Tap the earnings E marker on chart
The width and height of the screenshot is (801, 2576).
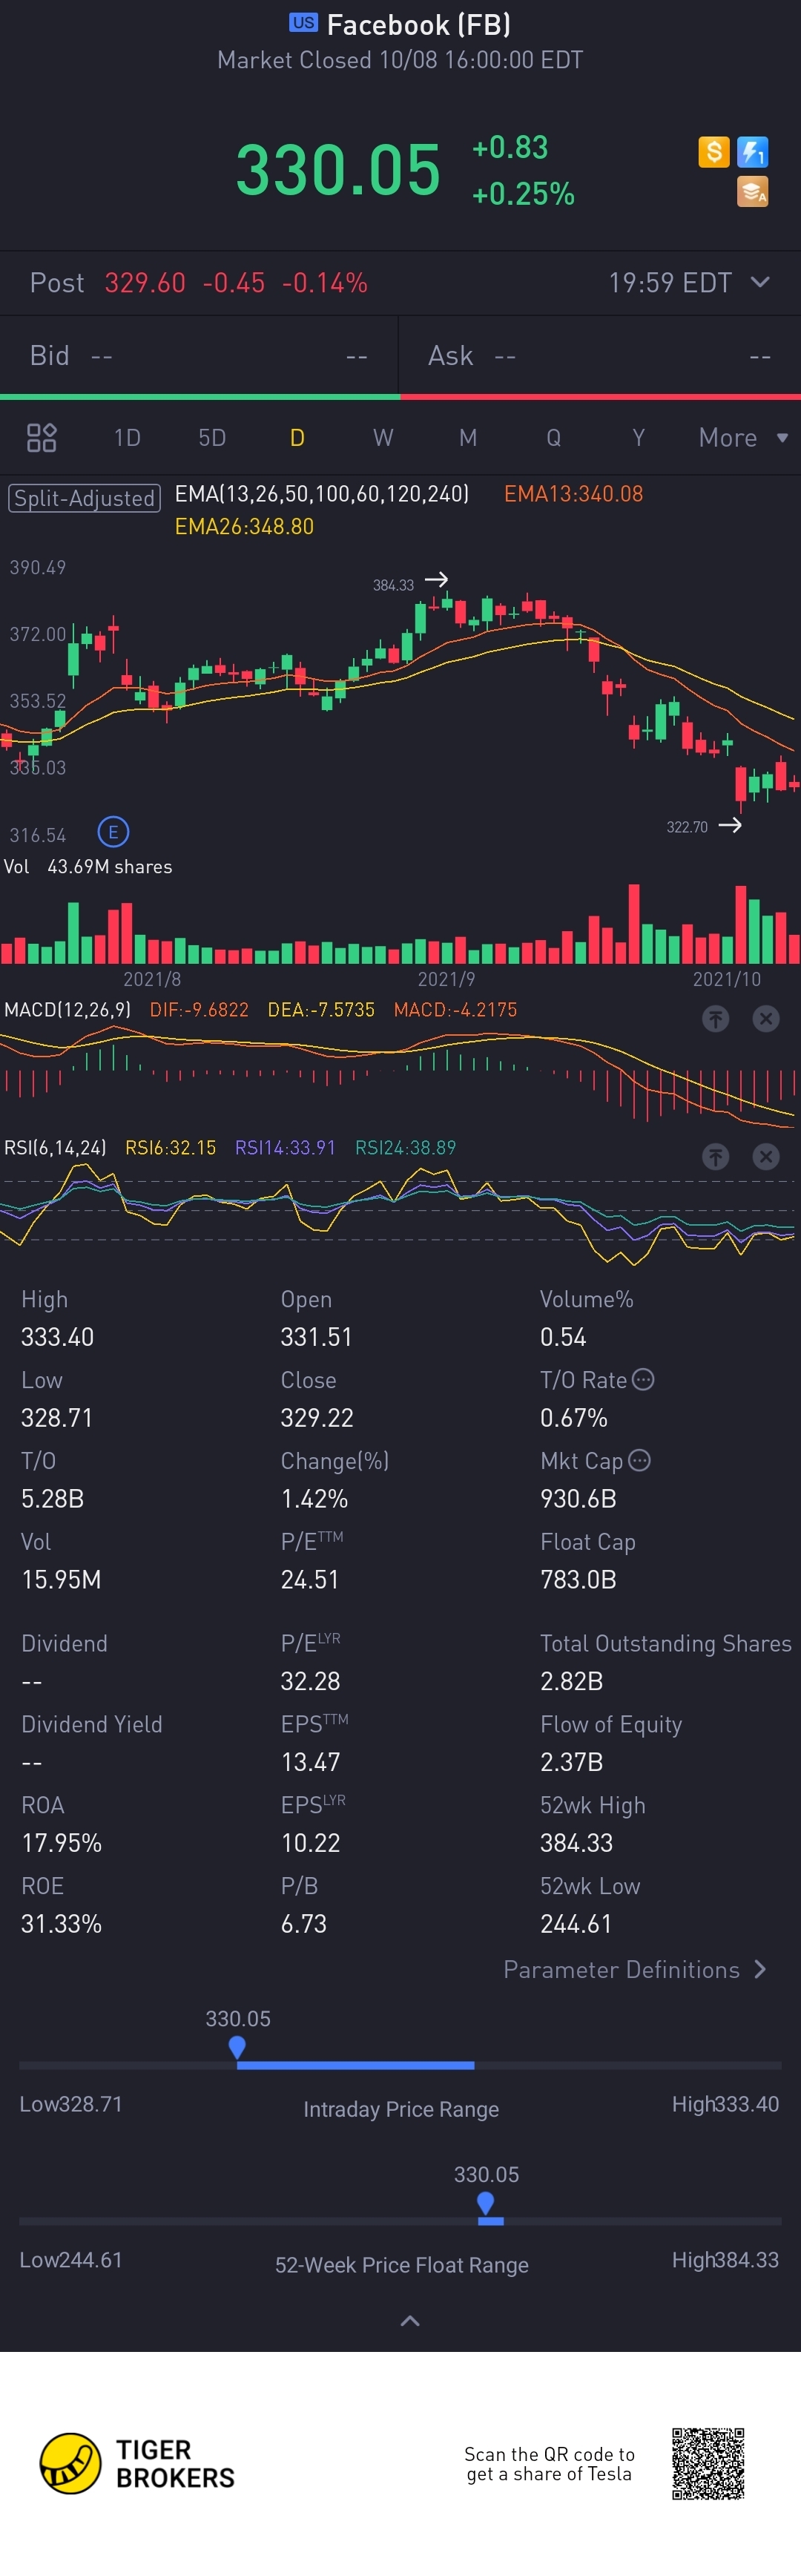coord(113,832)
